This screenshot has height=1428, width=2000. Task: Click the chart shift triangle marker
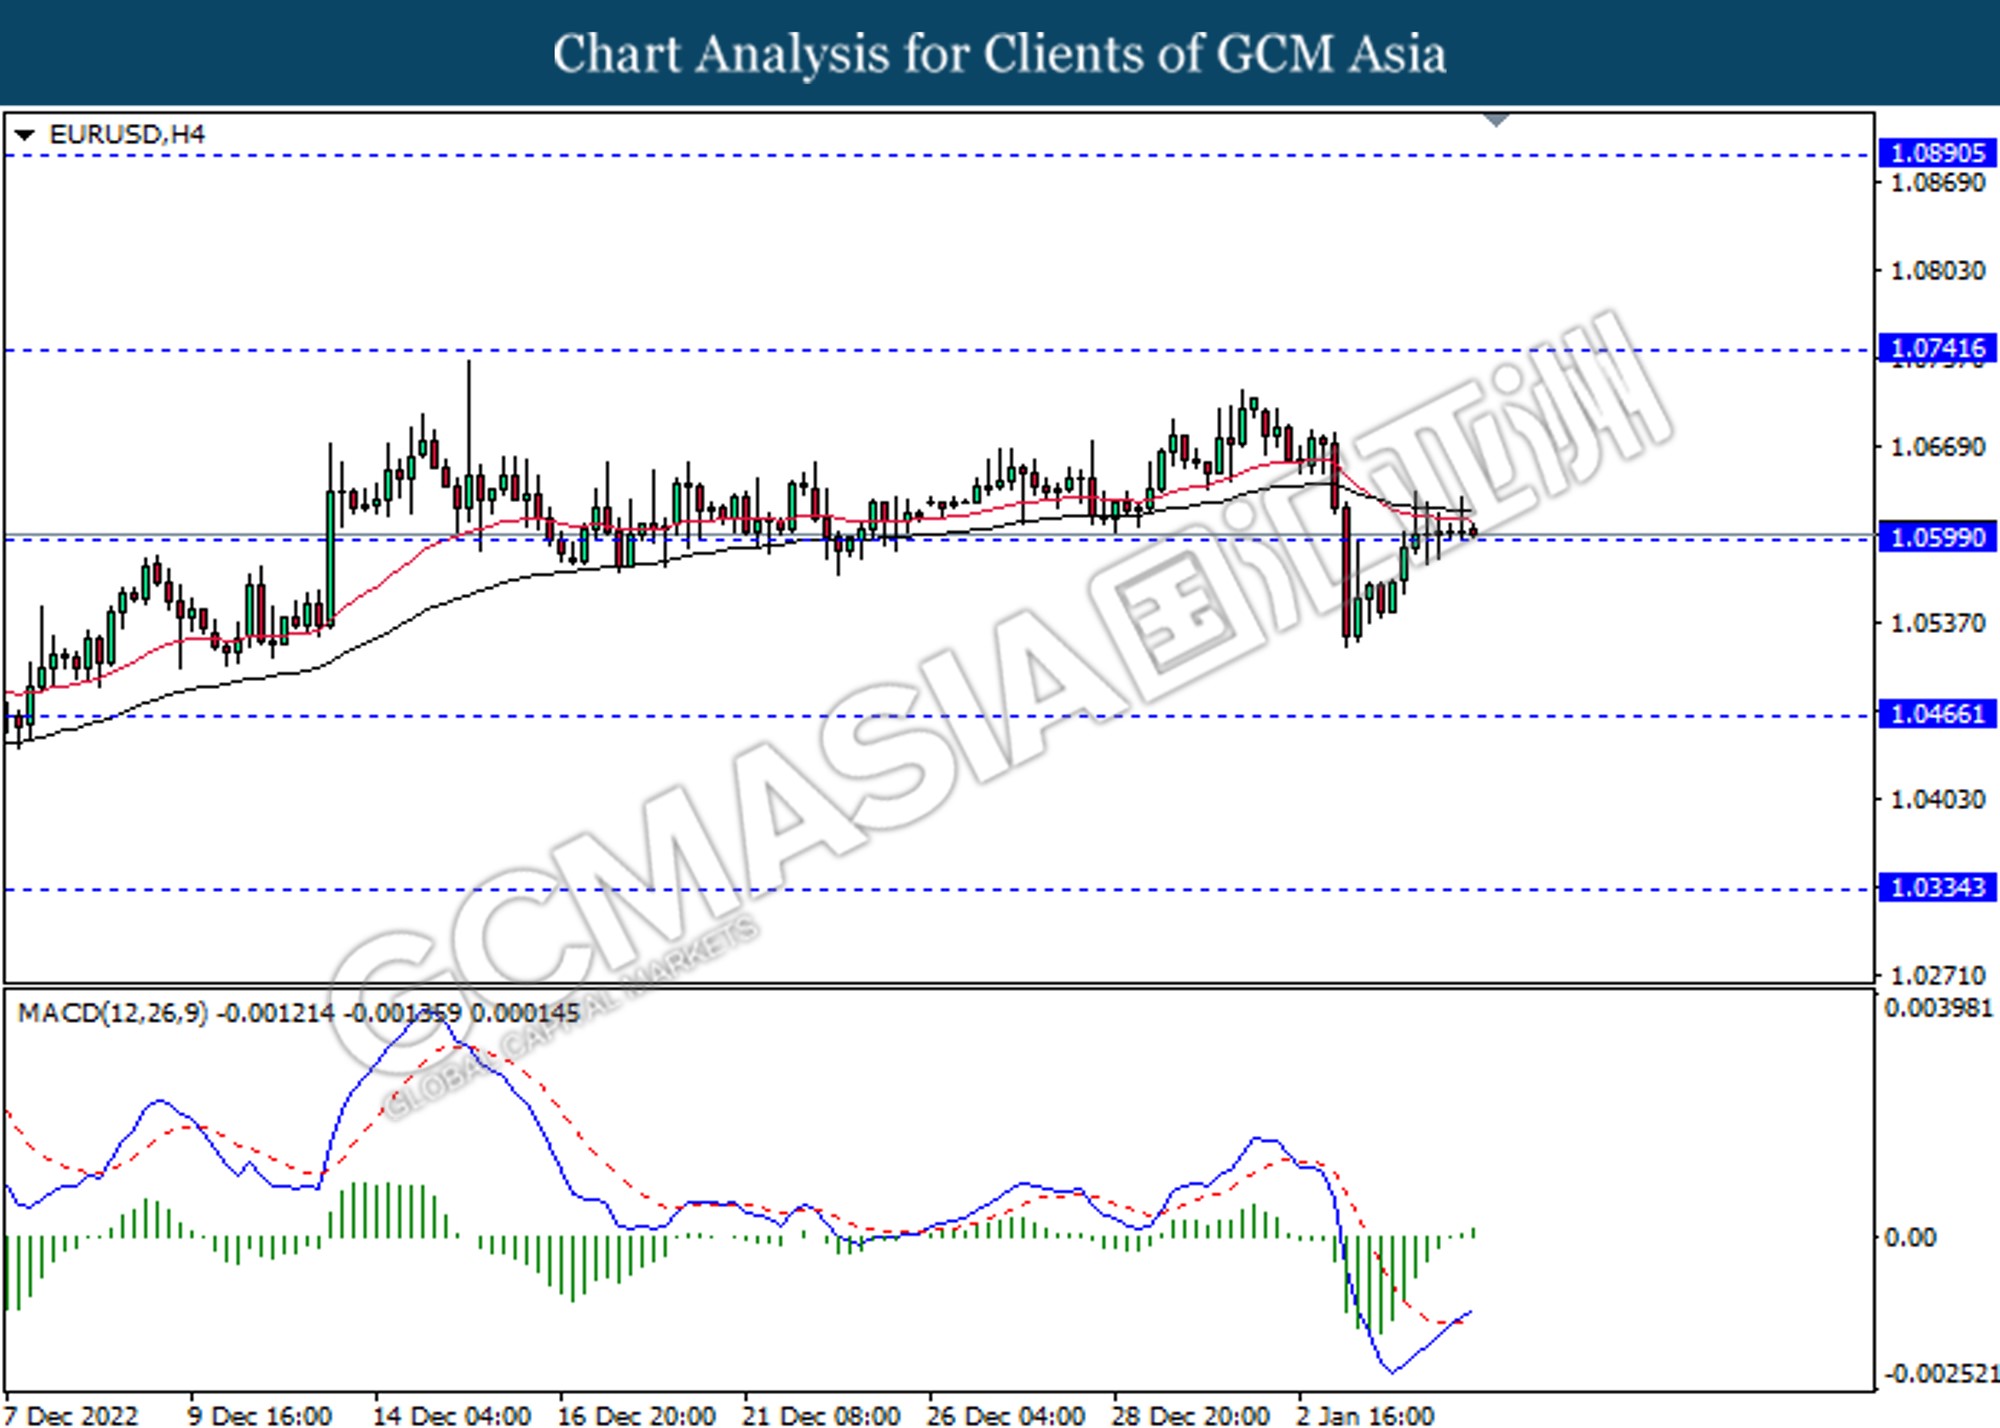coord(1496,120)
